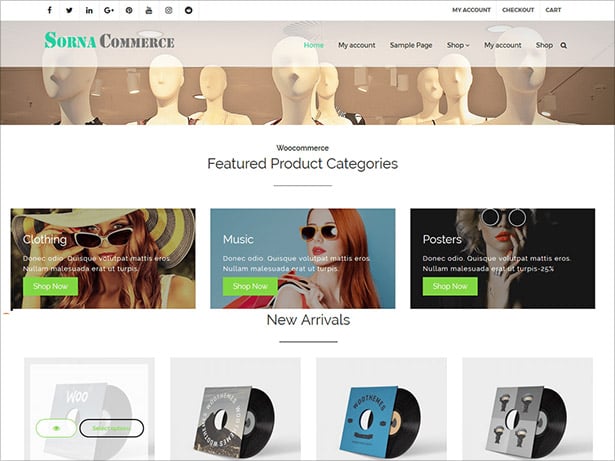Open the Pinterest social icon
Screen dimensions: 615x461
click(129, 10)
